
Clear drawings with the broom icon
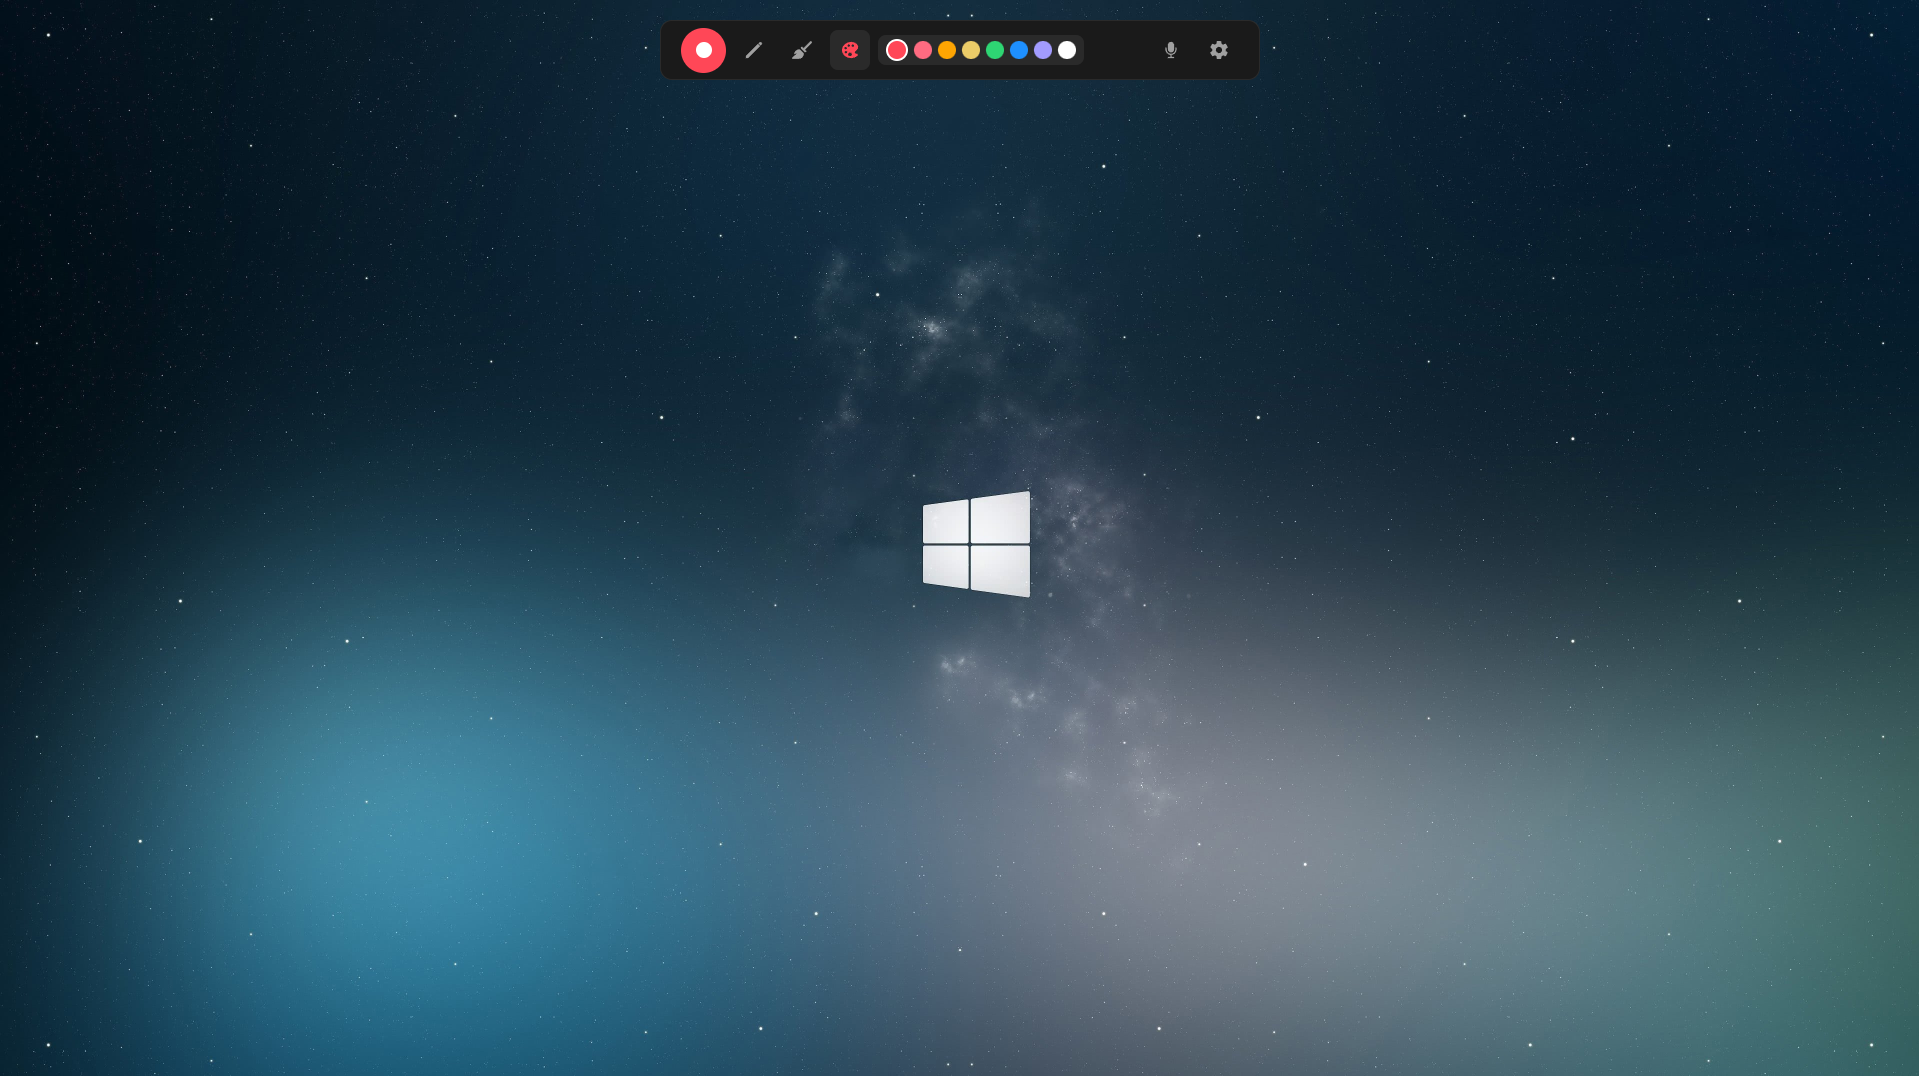click(x=802, y=50)
